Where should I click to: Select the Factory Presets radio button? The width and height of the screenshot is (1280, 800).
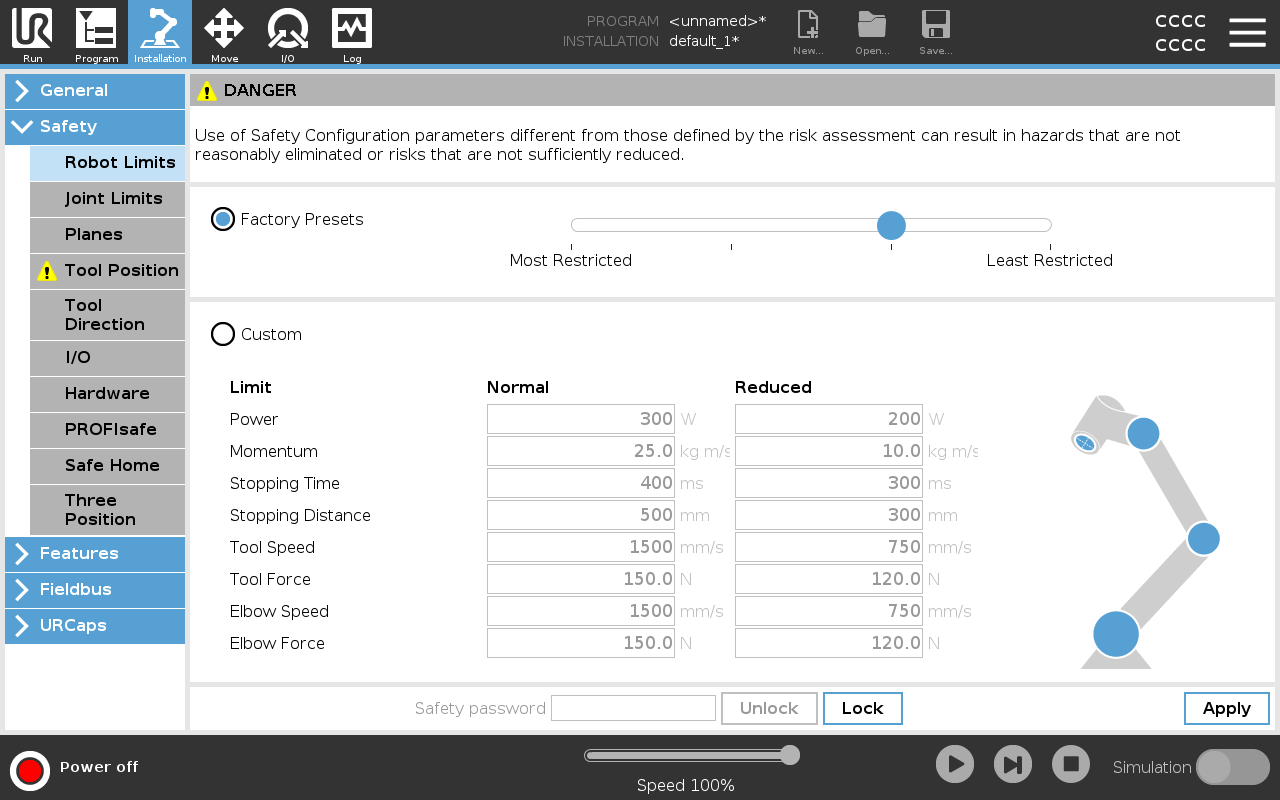pyautogui.click(x=223, y=219)
